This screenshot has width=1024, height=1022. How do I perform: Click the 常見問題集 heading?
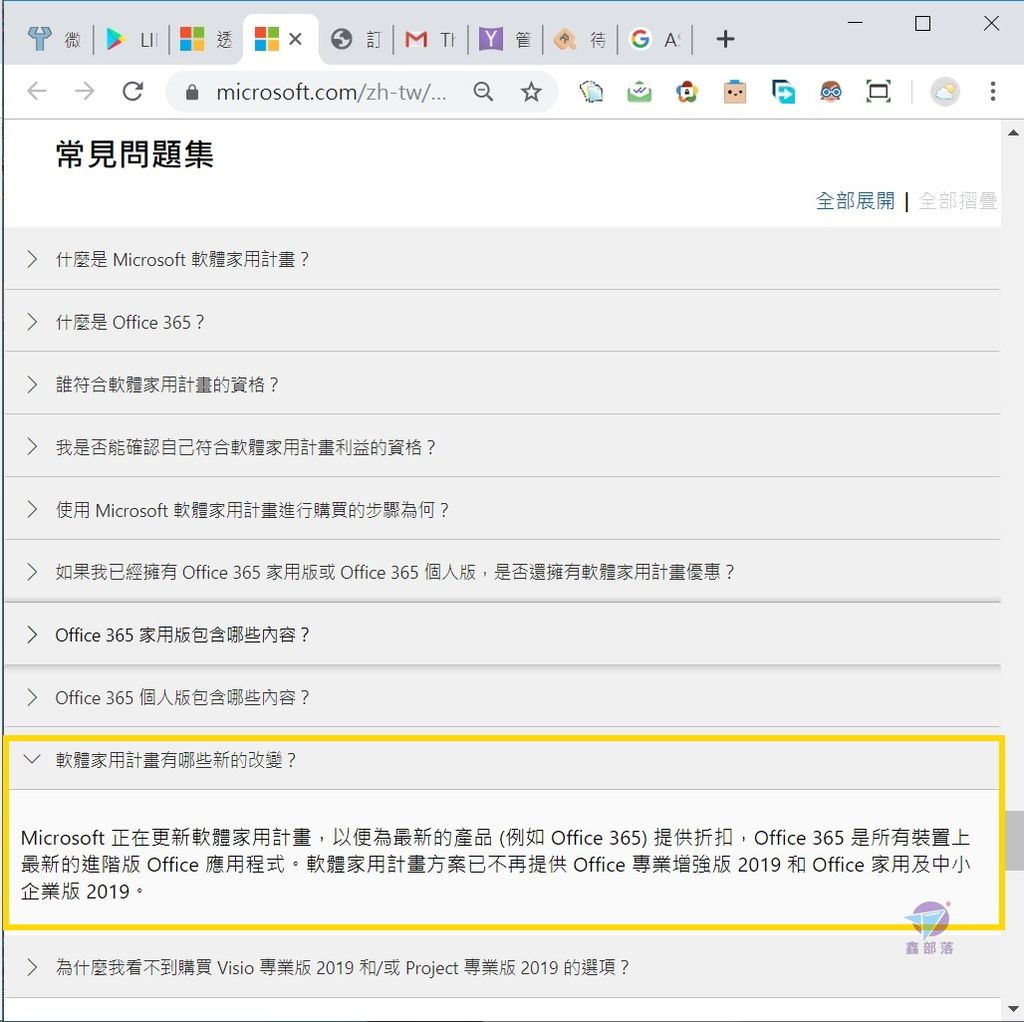pos(135,155)
